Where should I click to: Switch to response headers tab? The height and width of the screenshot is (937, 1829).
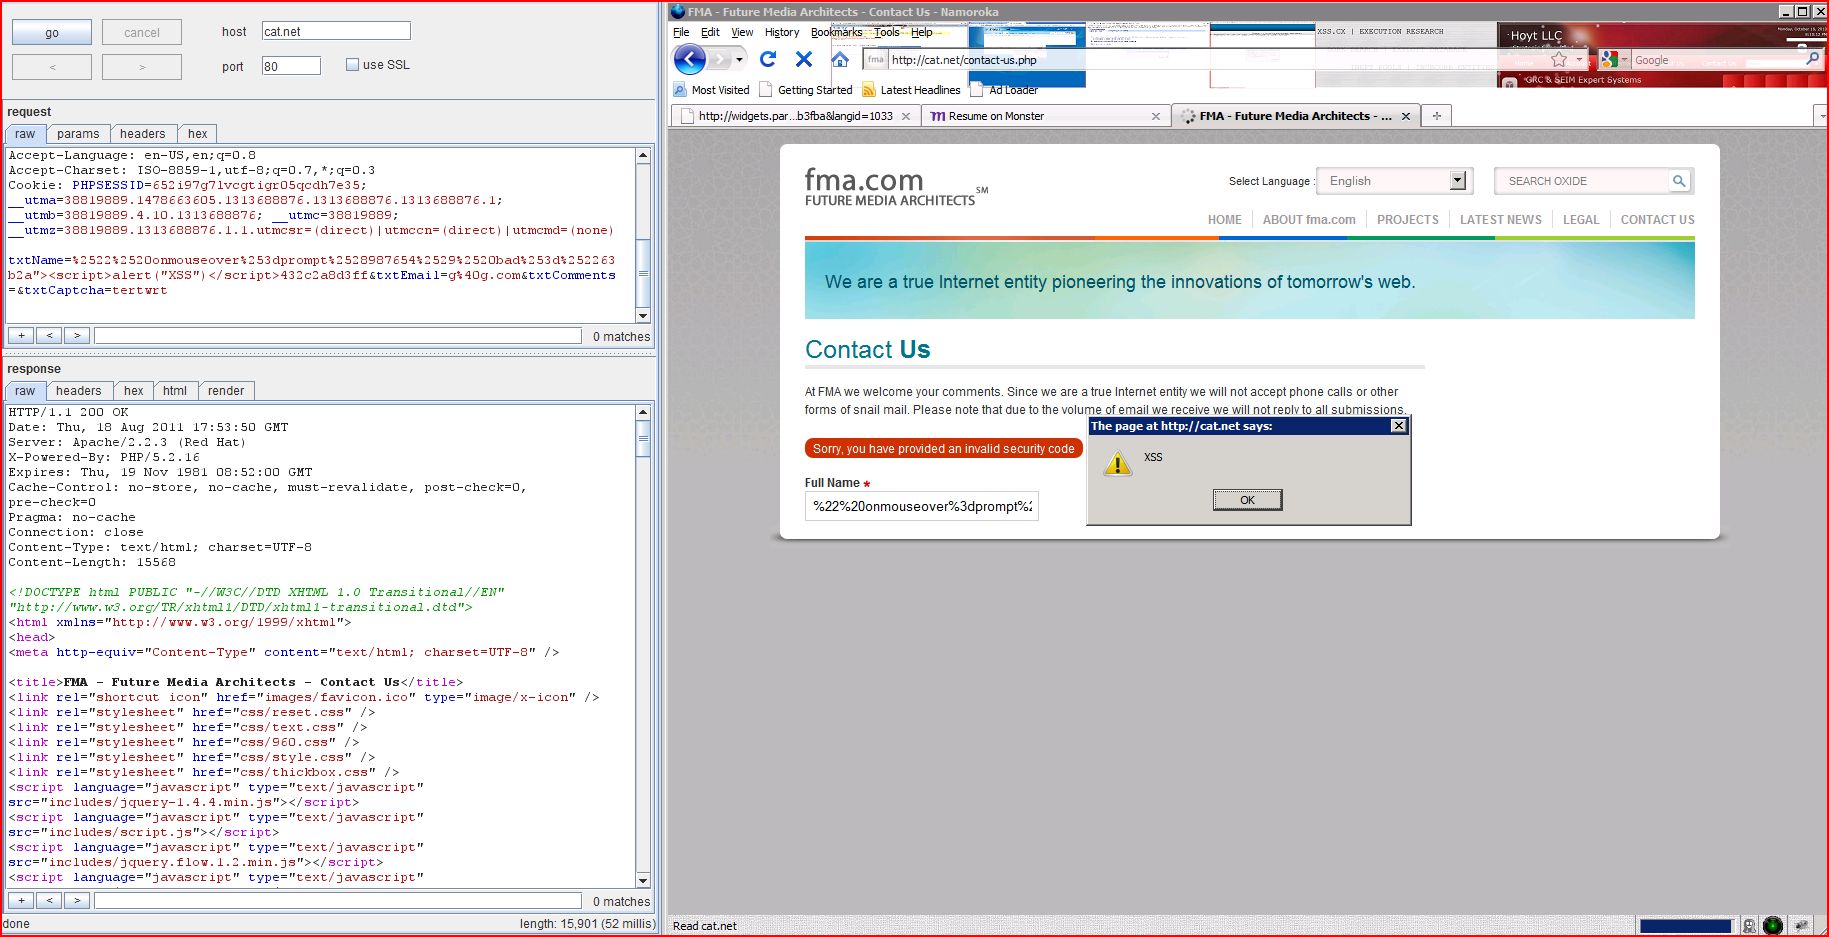coord(78,391)
